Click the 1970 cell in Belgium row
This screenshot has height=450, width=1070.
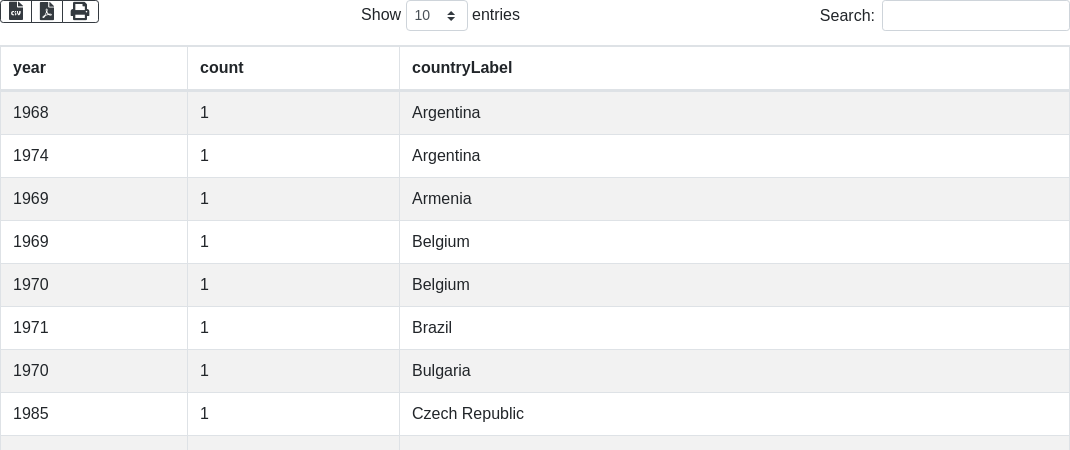coord(31,285)
